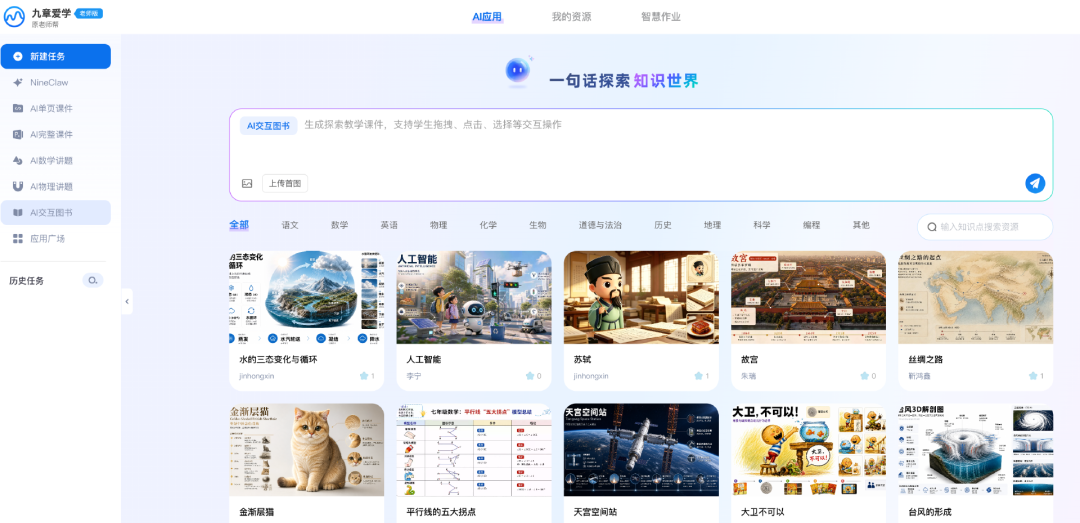Click the 新建任务 button

tap(56, 57)
